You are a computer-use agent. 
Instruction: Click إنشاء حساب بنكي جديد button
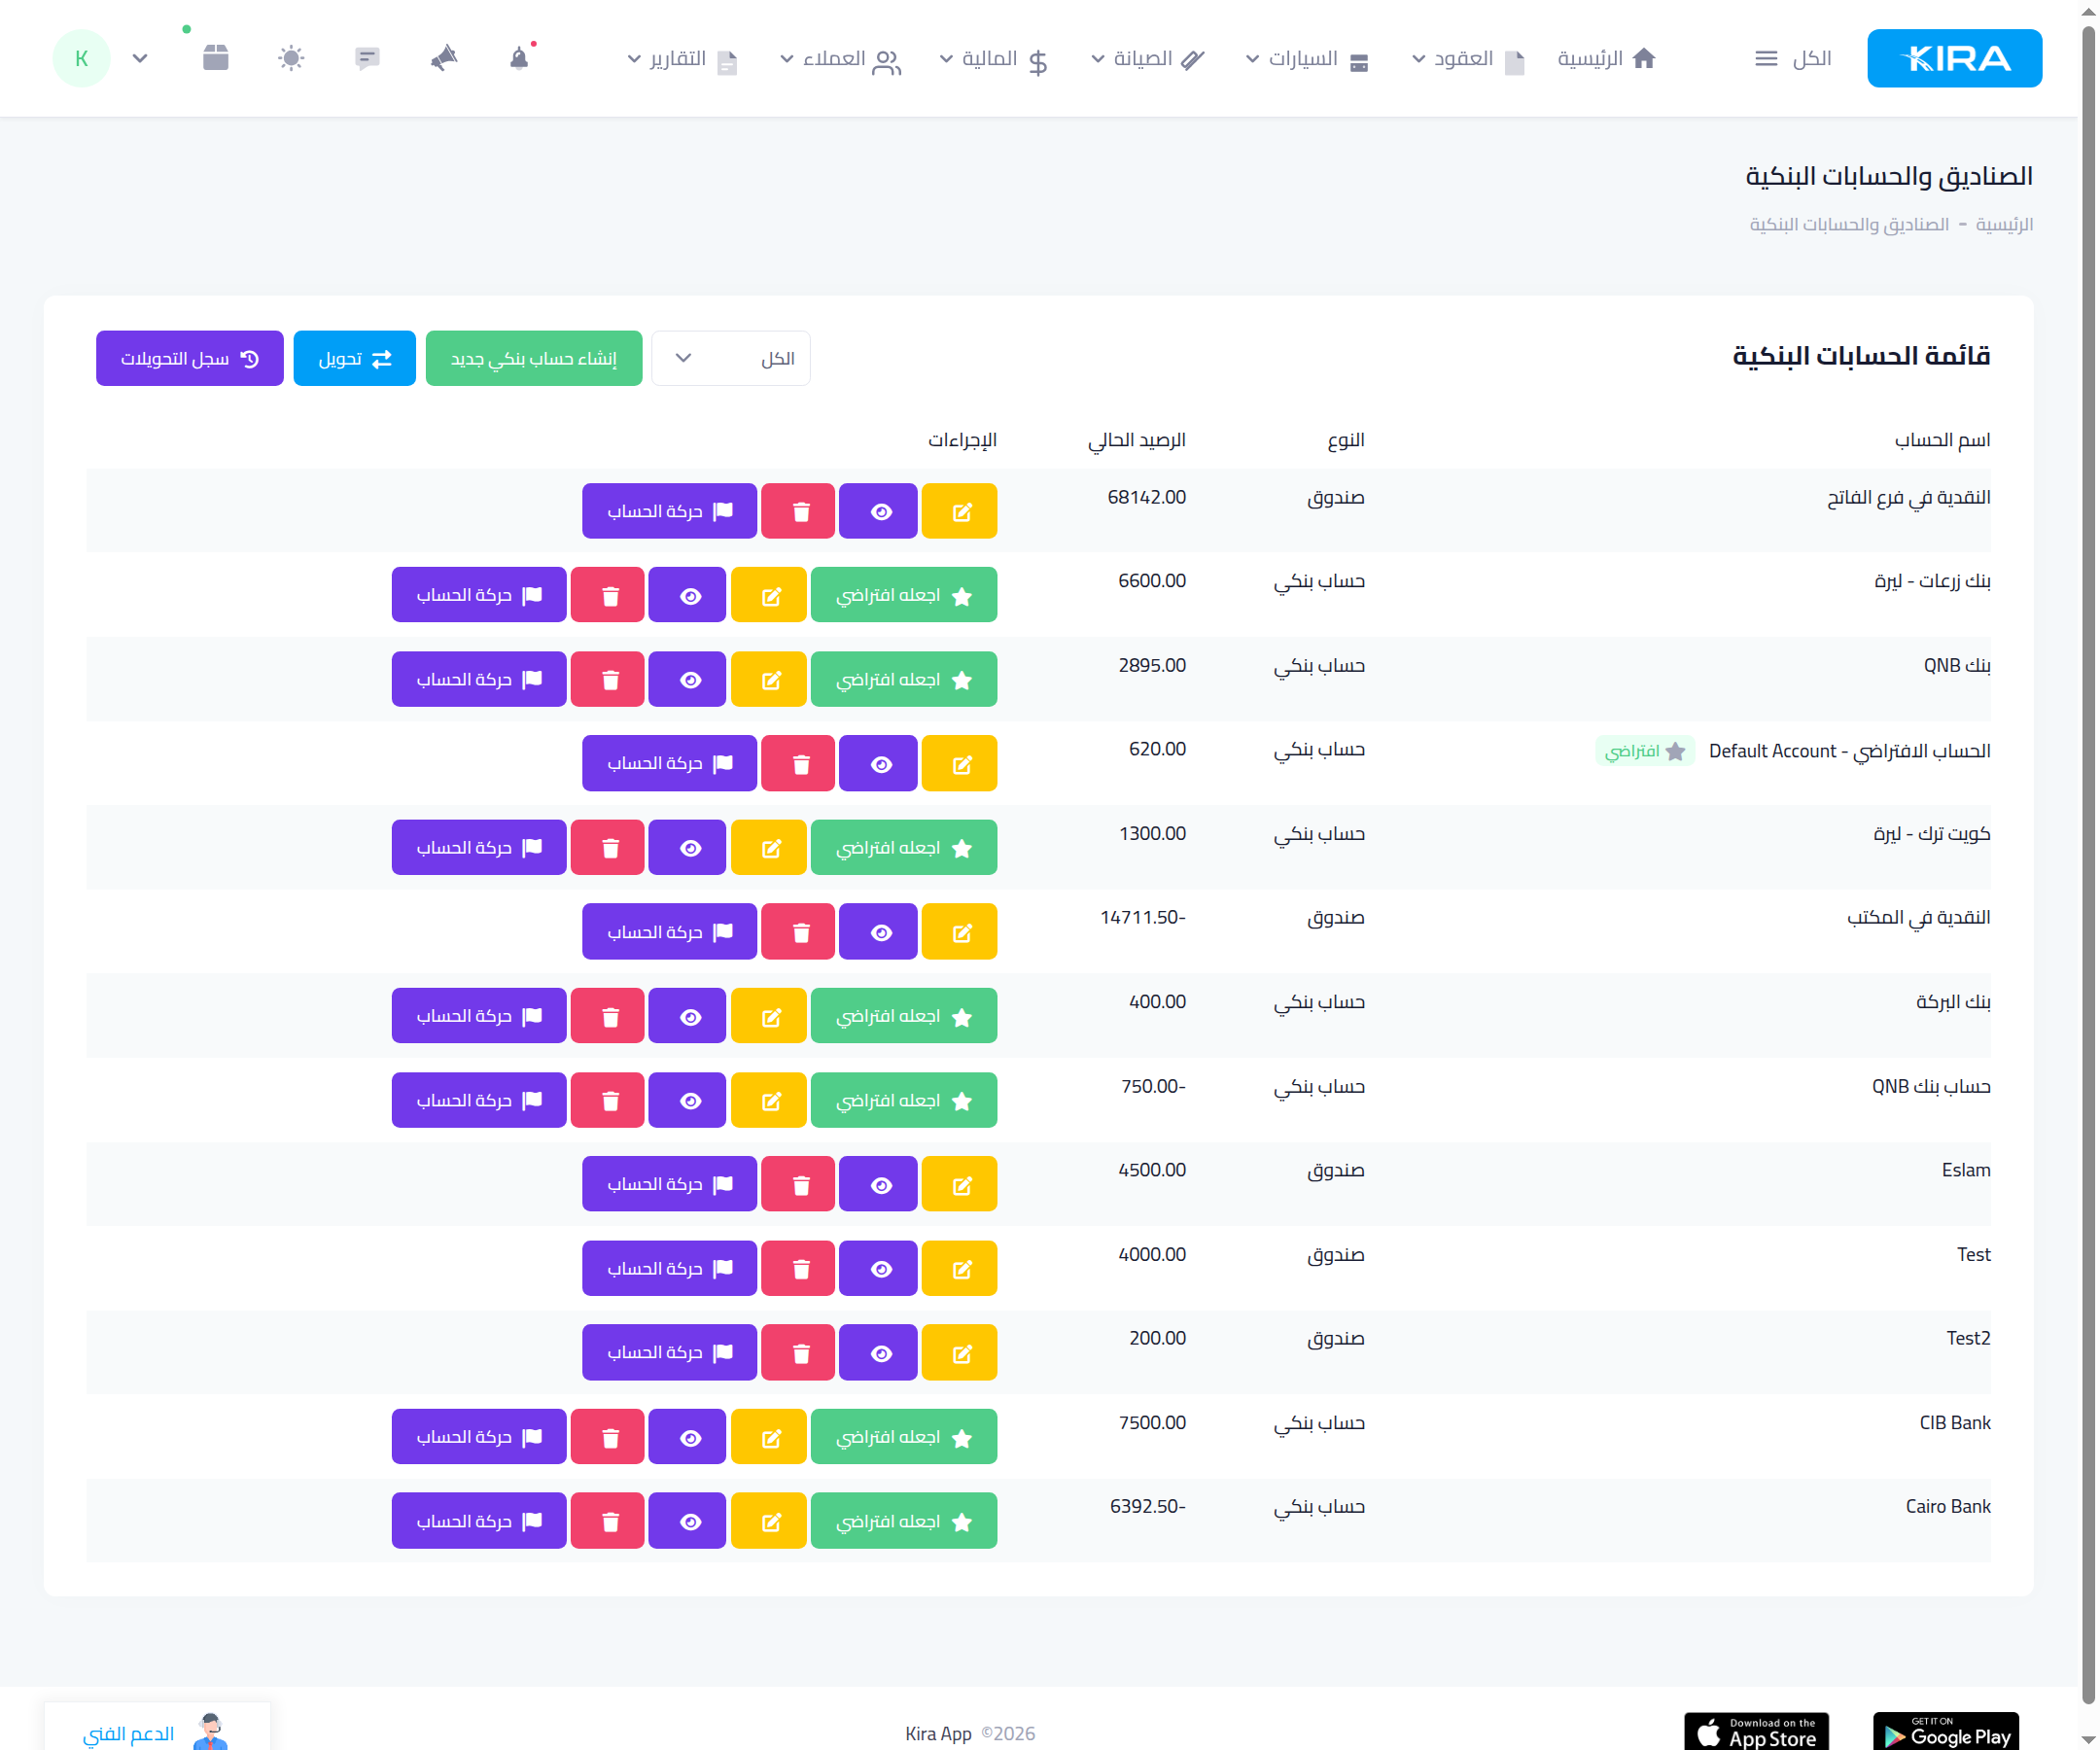click(534, 358)
